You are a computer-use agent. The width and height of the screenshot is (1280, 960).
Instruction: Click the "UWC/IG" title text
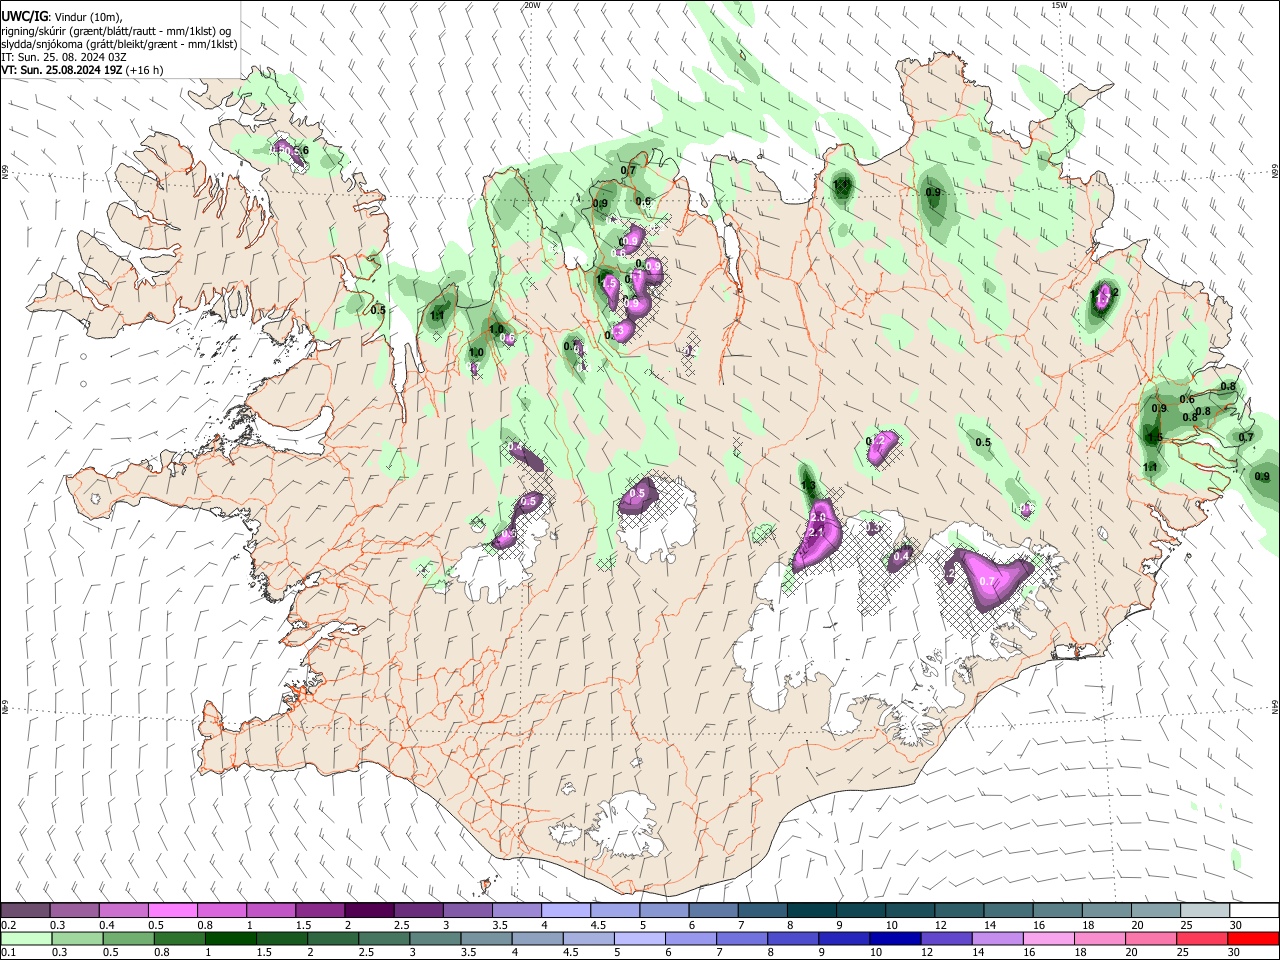click(23, 16)
